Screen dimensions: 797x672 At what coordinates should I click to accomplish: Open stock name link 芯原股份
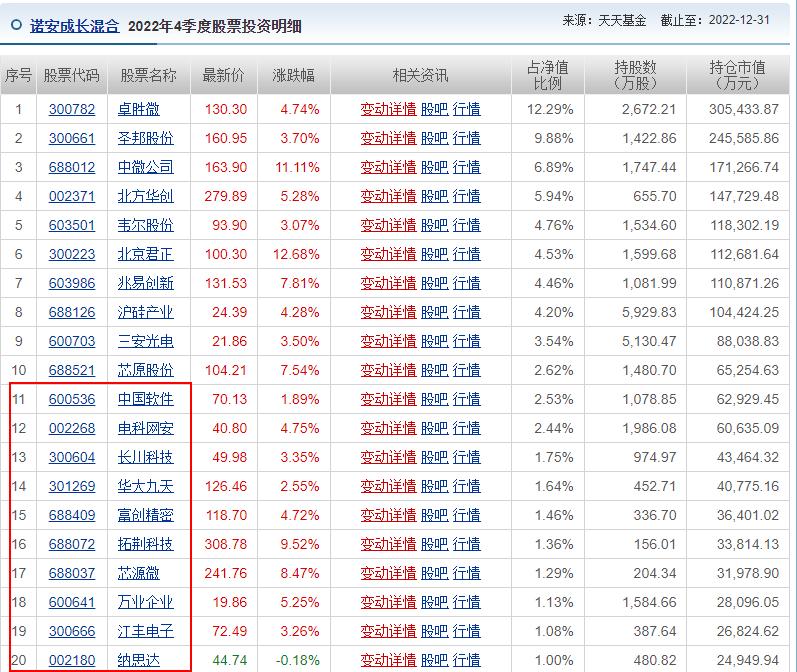coord(145,370)
